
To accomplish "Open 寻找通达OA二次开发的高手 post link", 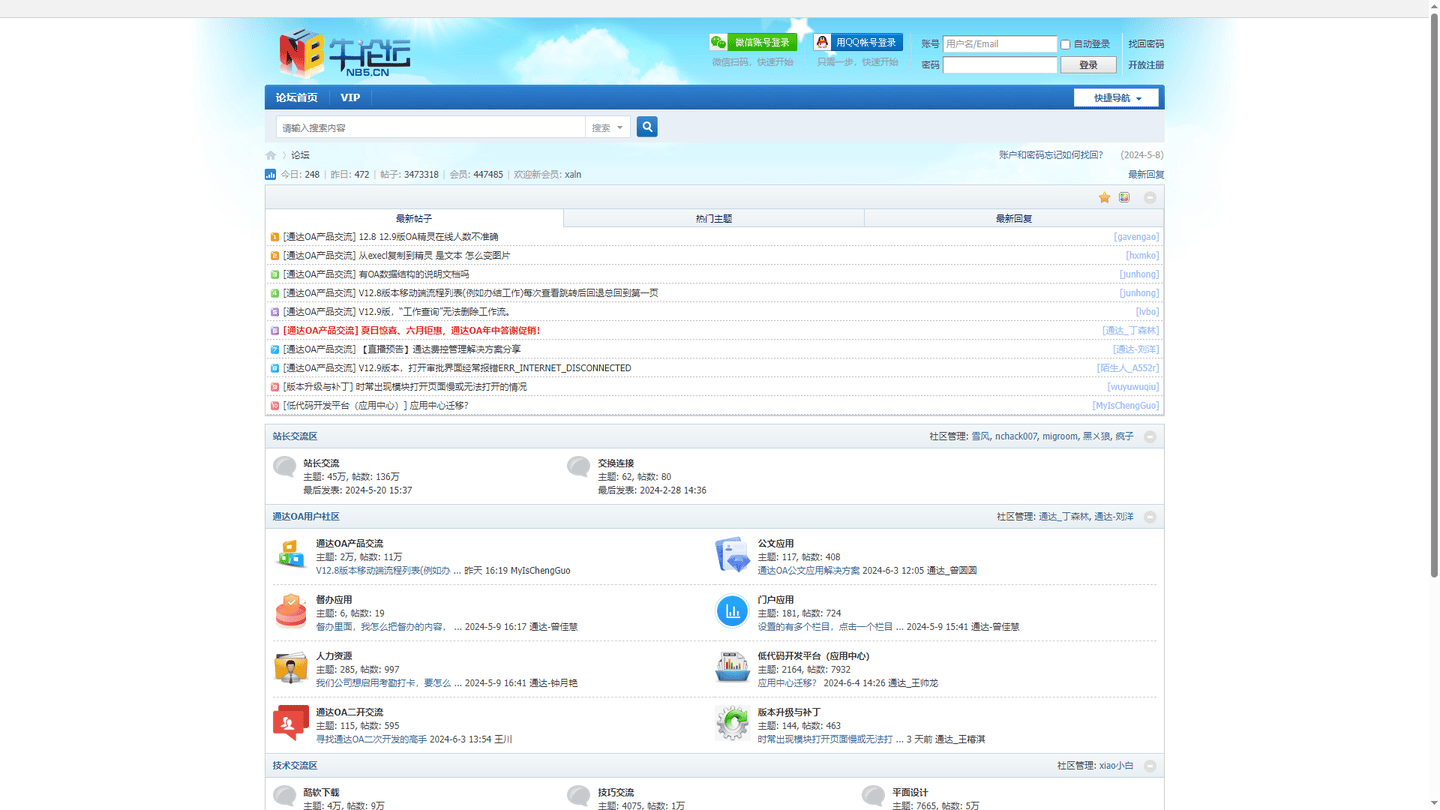I will point(371,739).
